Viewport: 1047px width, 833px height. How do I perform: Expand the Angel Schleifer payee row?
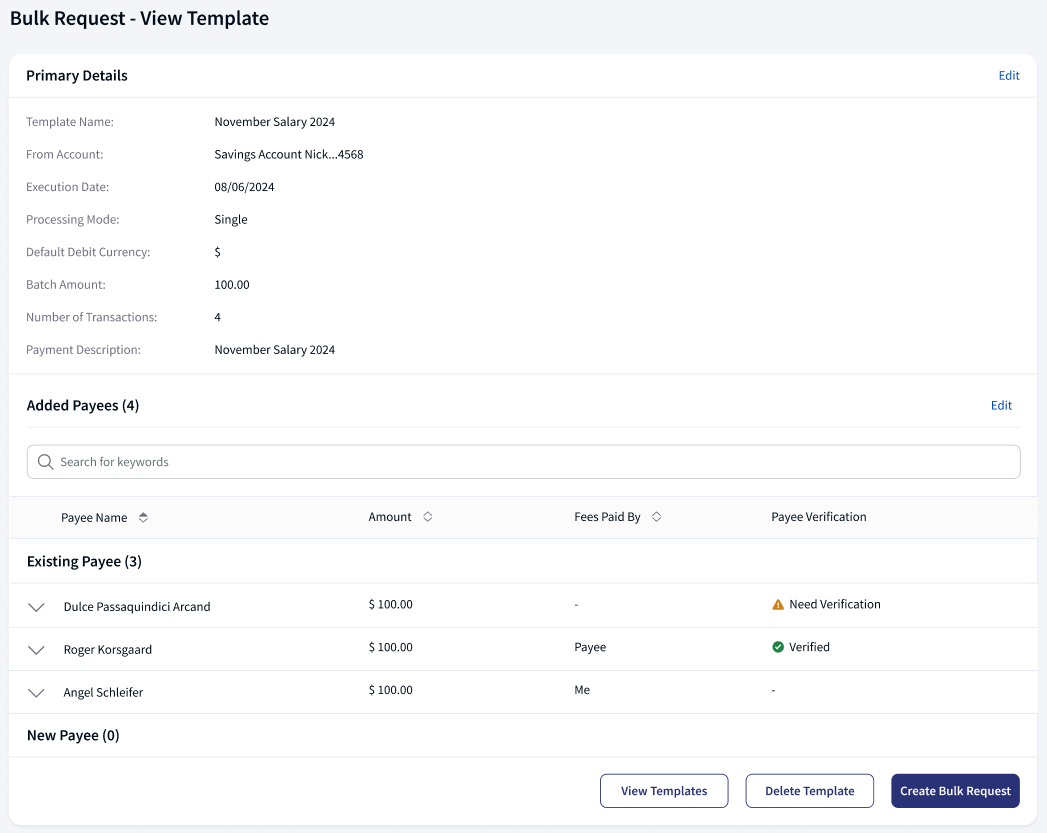coord(36,693)
